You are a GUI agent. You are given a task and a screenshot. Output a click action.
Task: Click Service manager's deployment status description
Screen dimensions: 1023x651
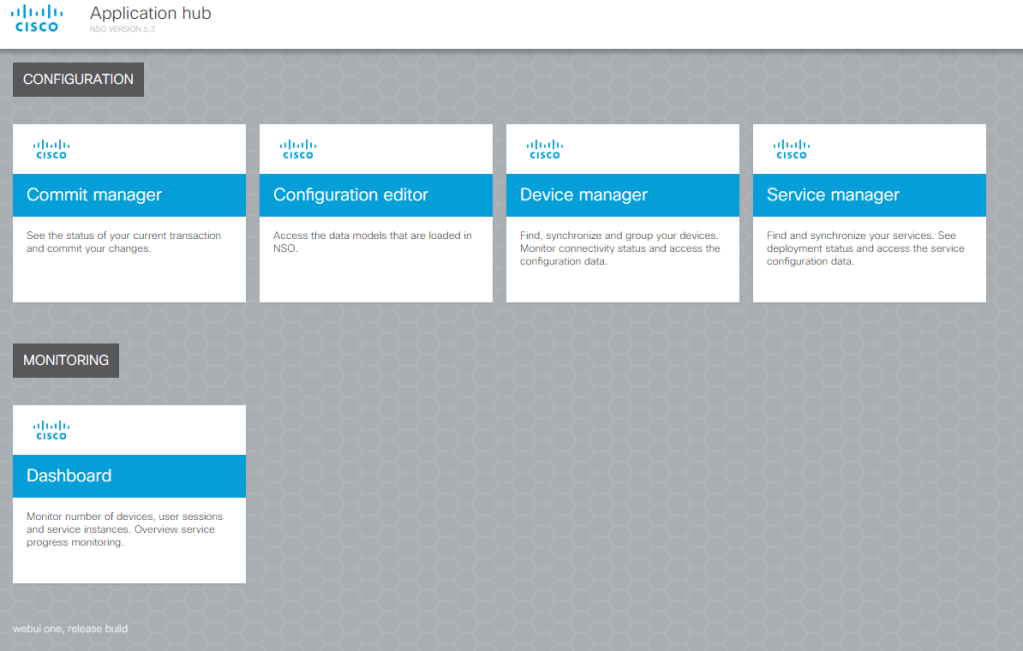tap(866, 249)
